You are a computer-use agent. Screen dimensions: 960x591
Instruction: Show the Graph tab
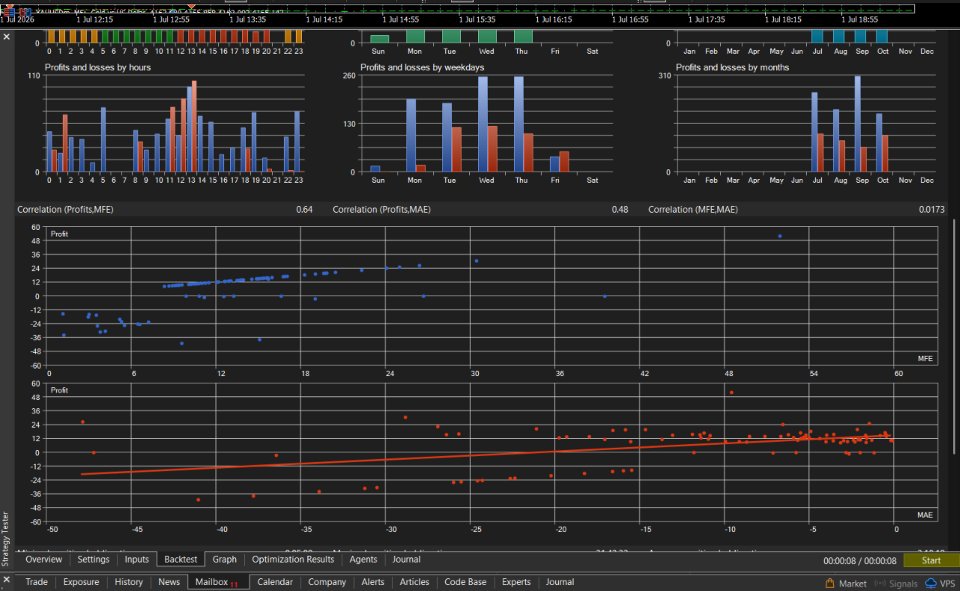[224, 559]
